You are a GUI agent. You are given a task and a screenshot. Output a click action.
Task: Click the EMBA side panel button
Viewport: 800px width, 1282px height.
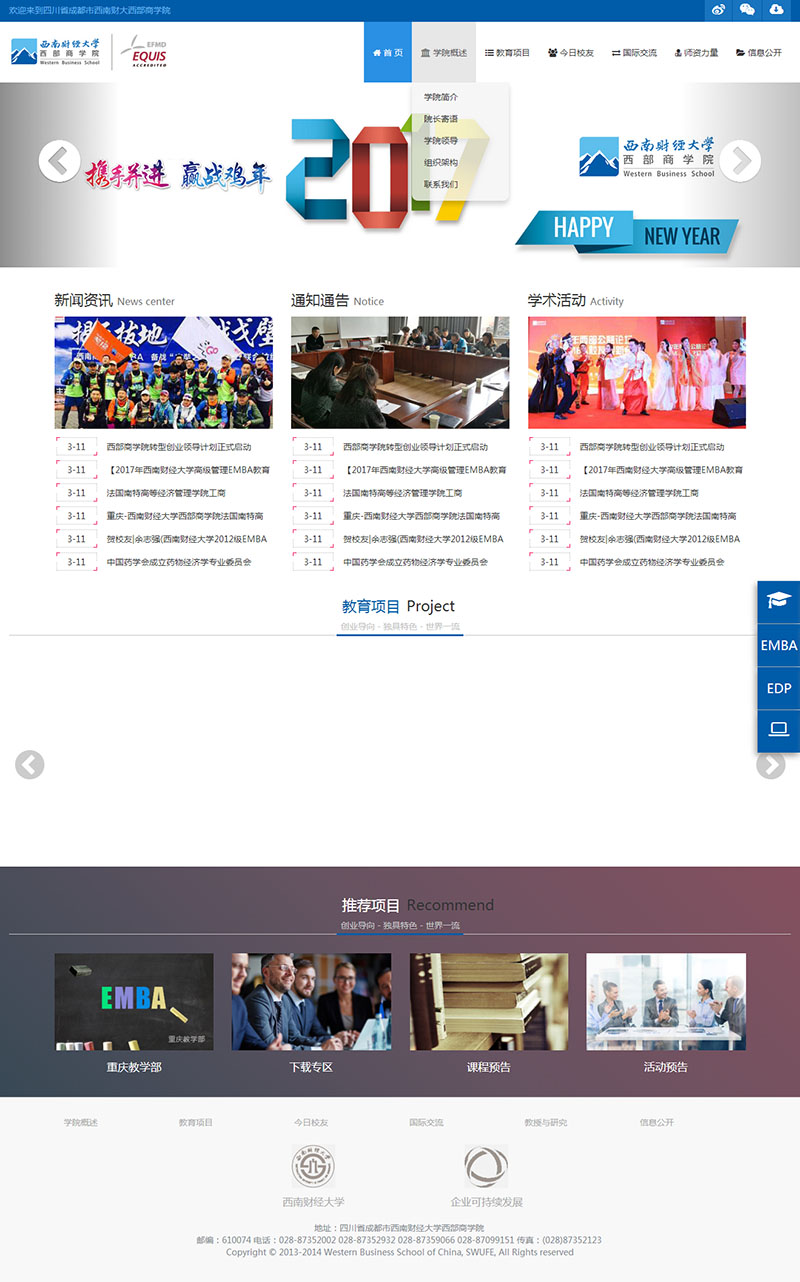(778, 645)
